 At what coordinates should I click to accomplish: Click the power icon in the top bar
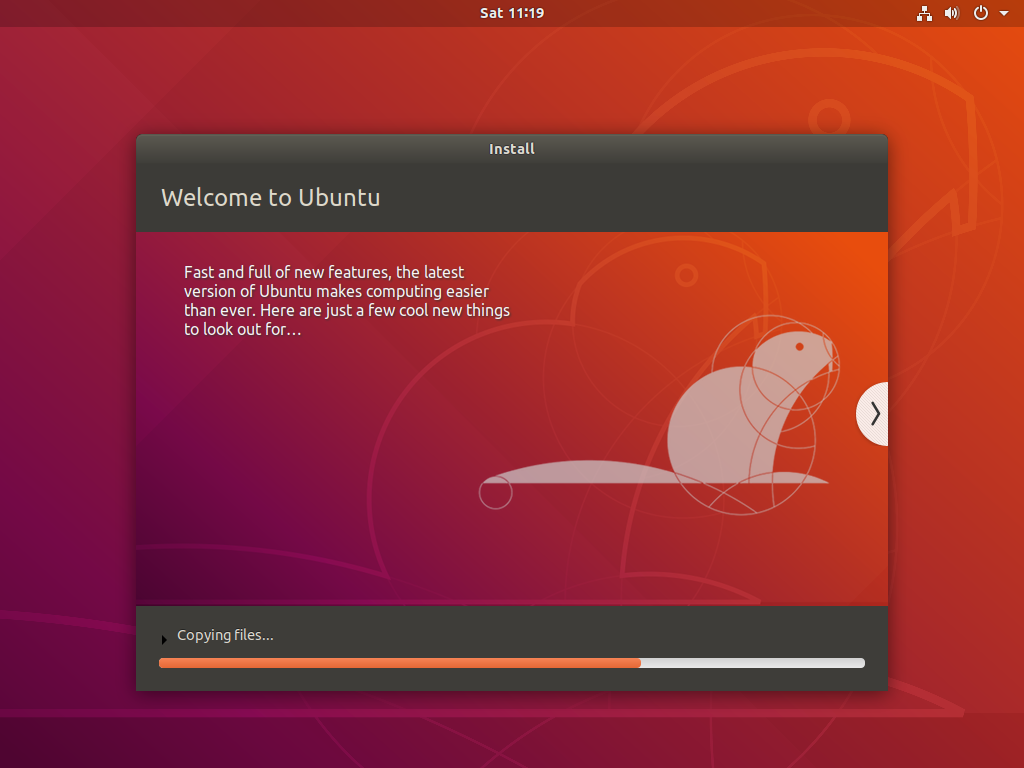980,13
